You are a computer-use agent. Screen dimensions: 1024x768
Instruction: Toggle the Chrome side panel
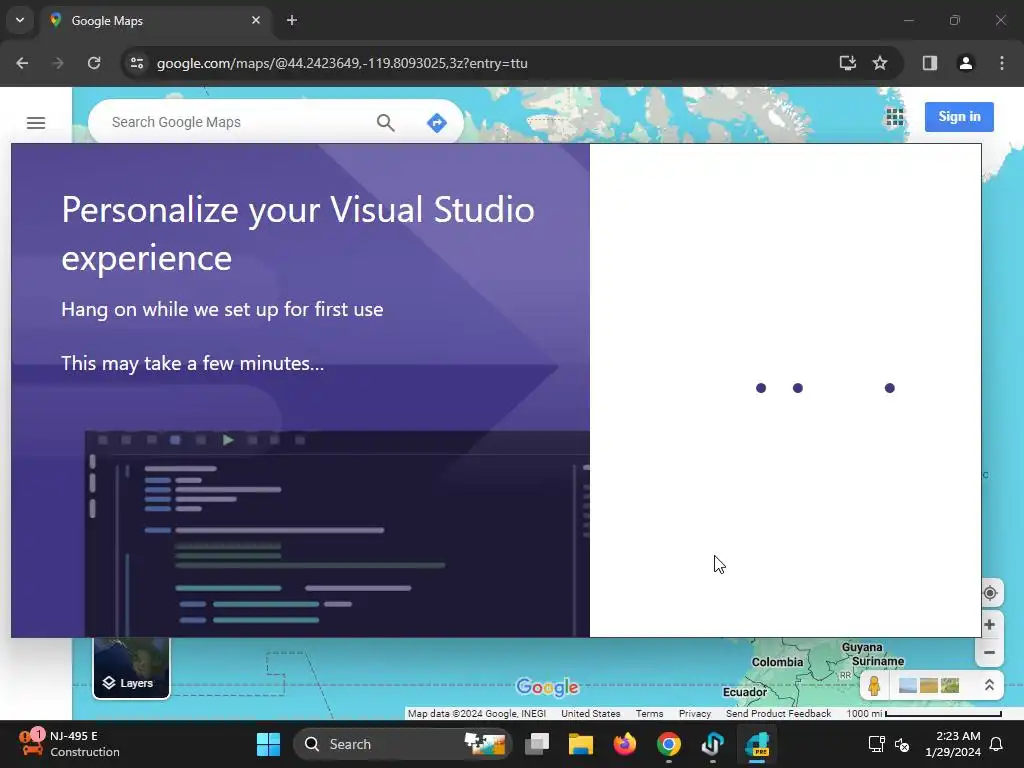929,63
